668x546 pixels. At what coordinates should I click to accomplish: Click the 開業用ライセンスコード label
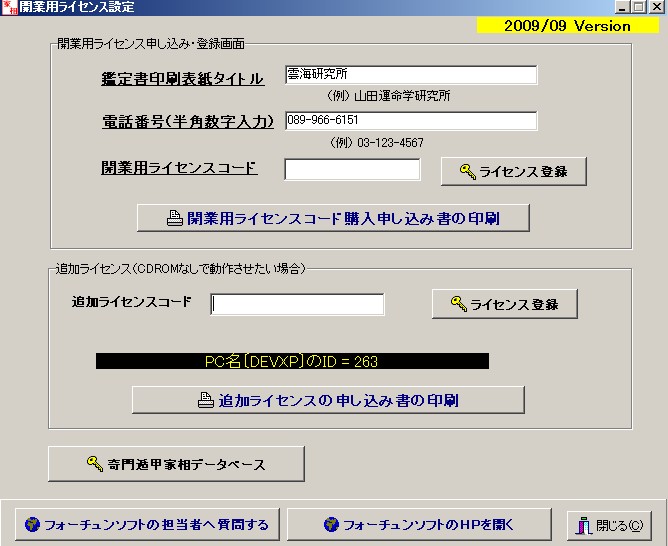(x=179, y=167)
